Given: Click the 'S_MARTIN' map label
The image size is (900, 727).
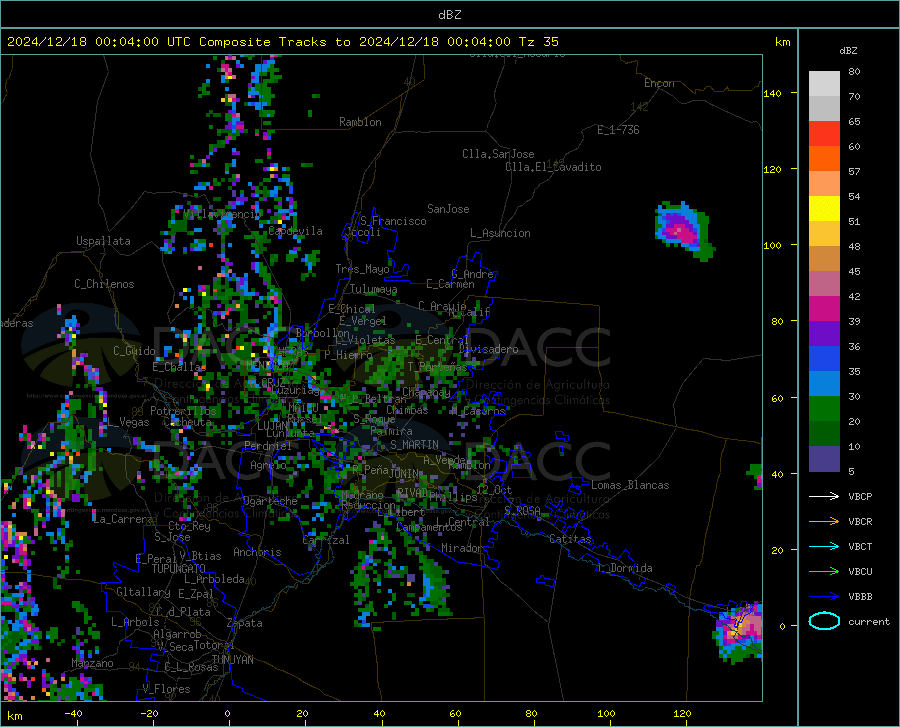Looking at the screenshot, I should (x=414, y=445).
